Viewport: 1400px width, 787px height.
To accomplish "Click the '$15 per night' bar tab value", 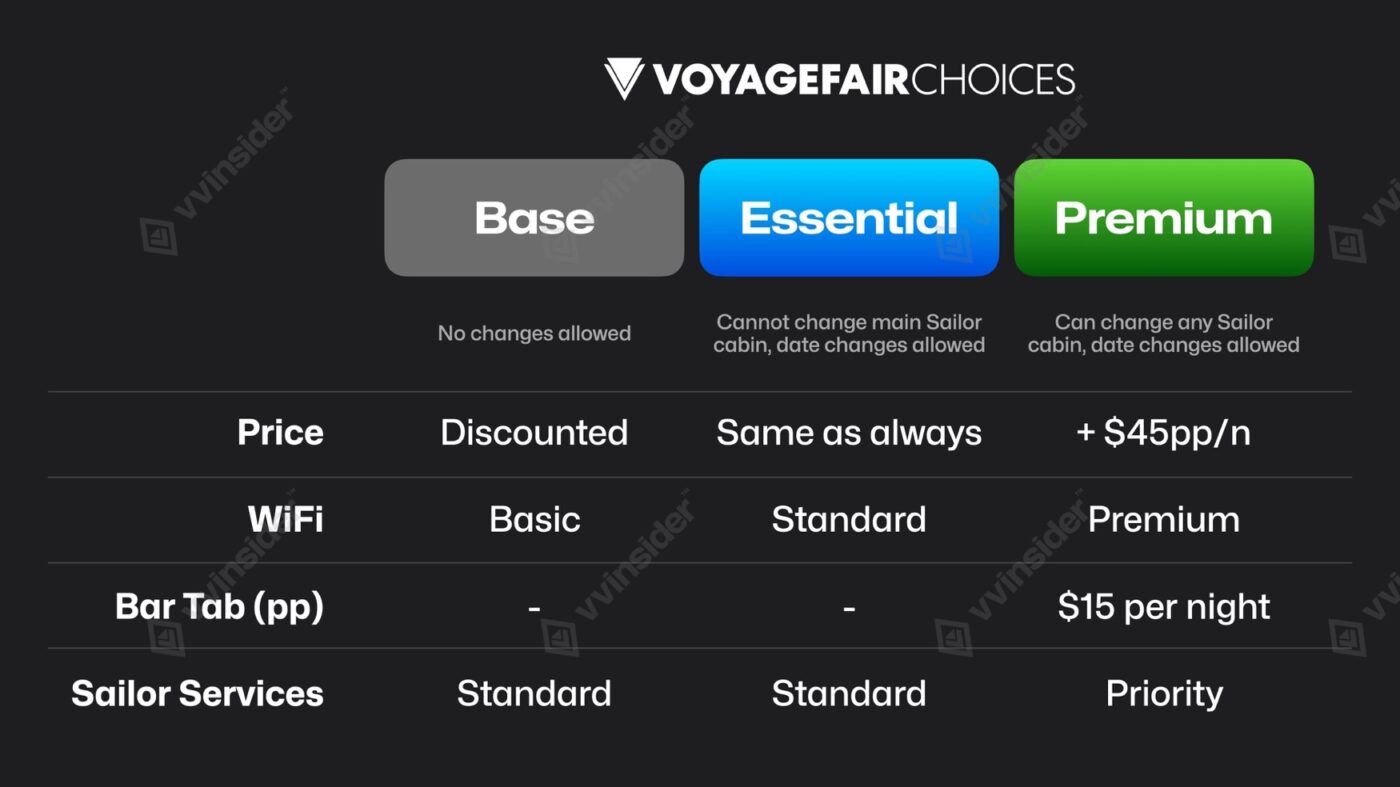I will 1163,607.
